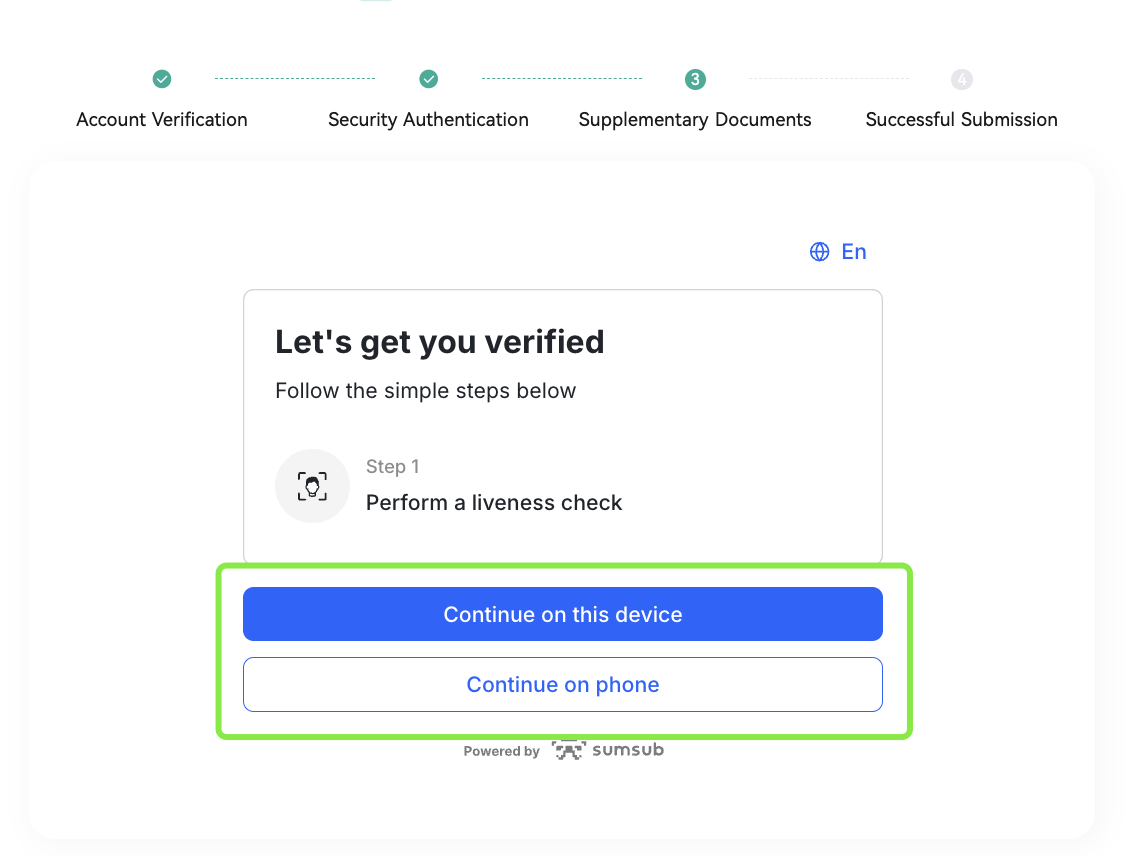The height and width of the screenshot is (856, 1130).
Task: Select the Successful Submission step label
Action: [961, 120]
